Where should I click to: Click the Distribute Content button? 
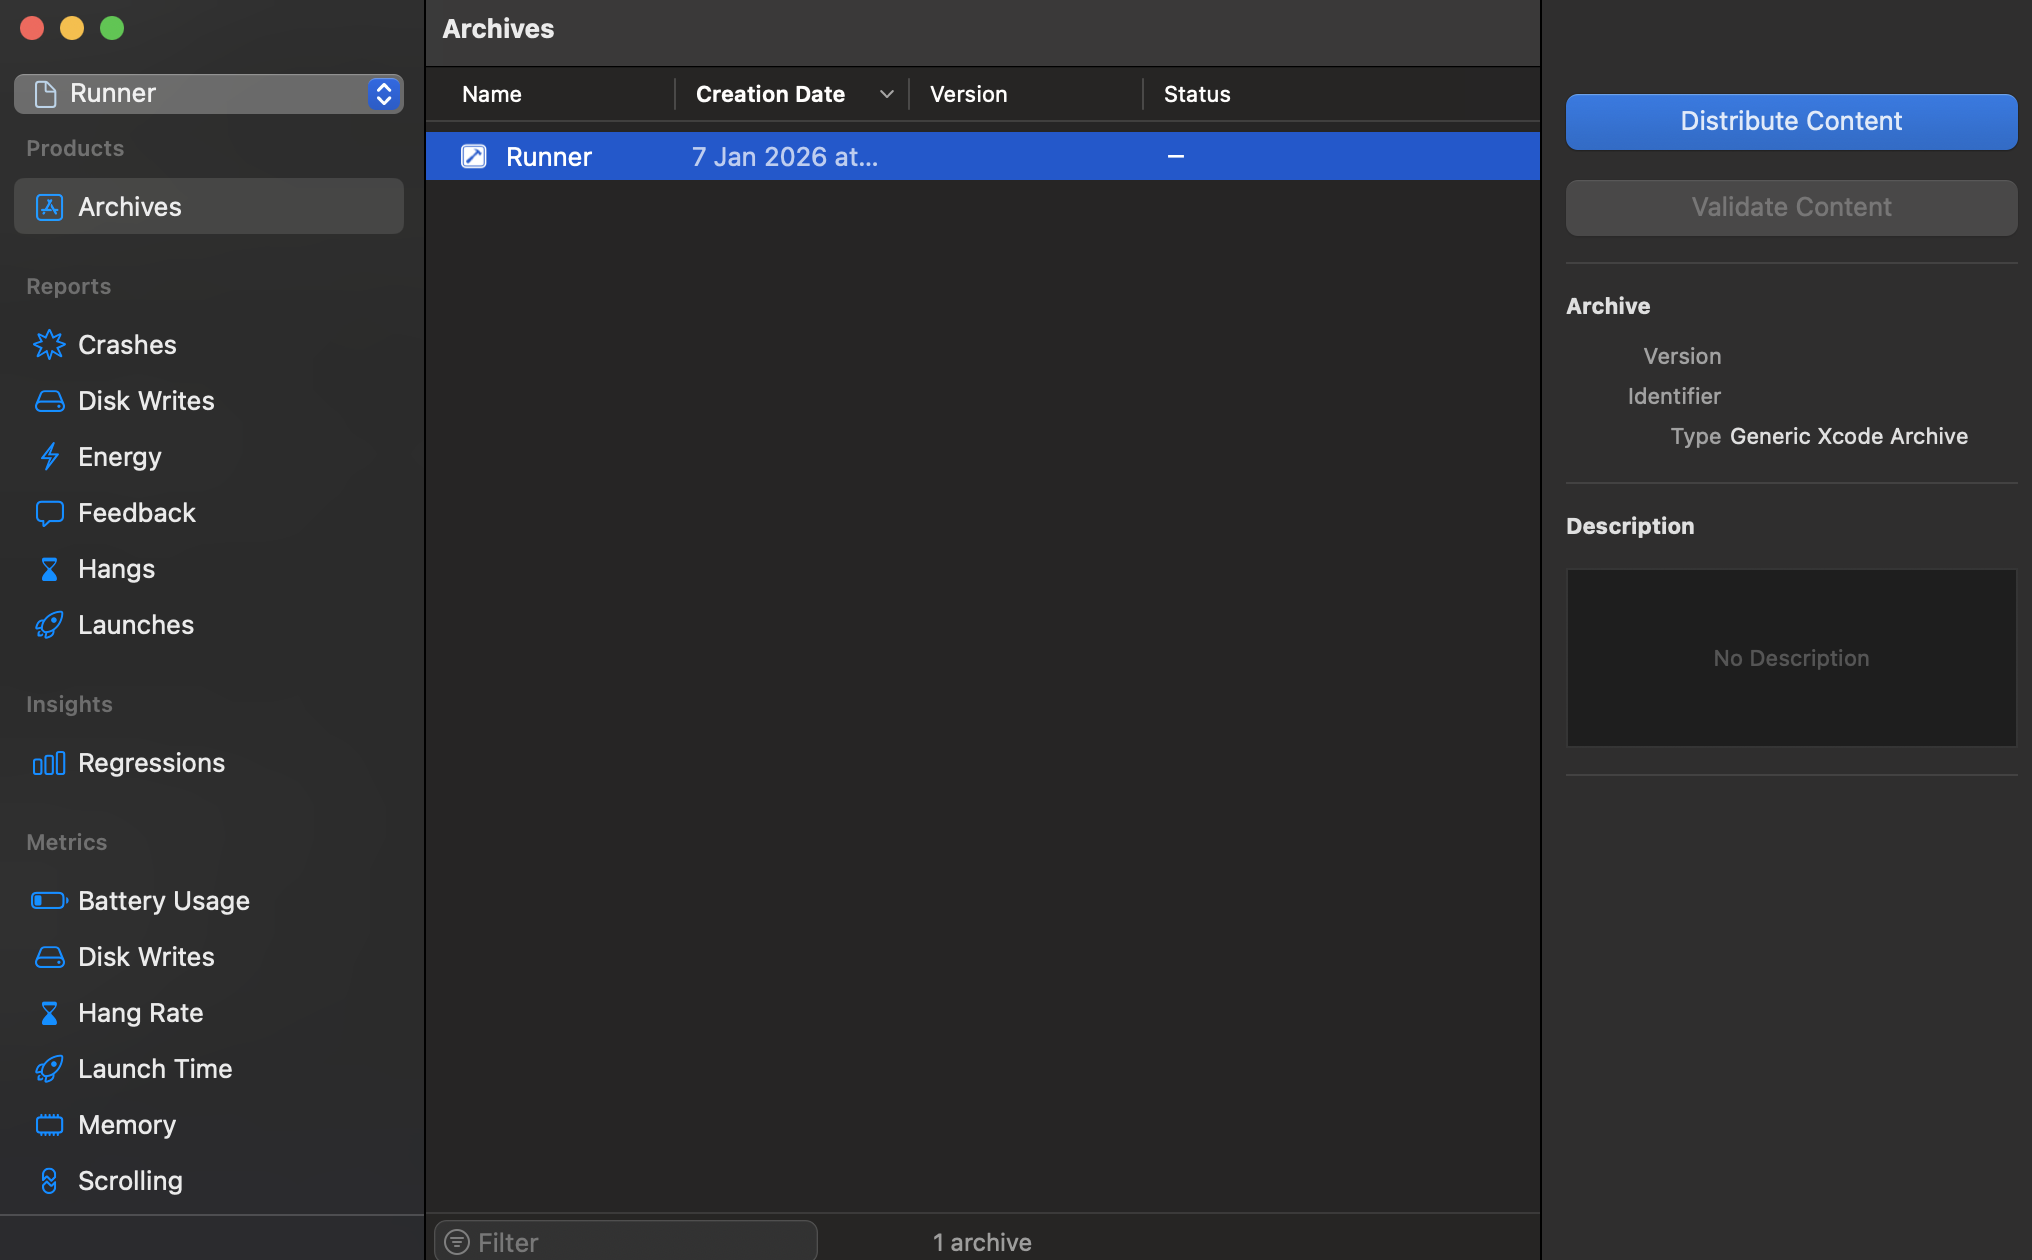pos(1791,121)
